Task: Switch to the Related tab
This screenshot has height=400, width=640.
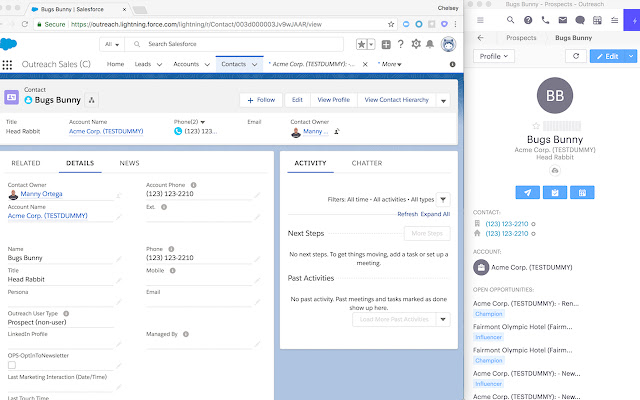Action: (x=26, y=162)
